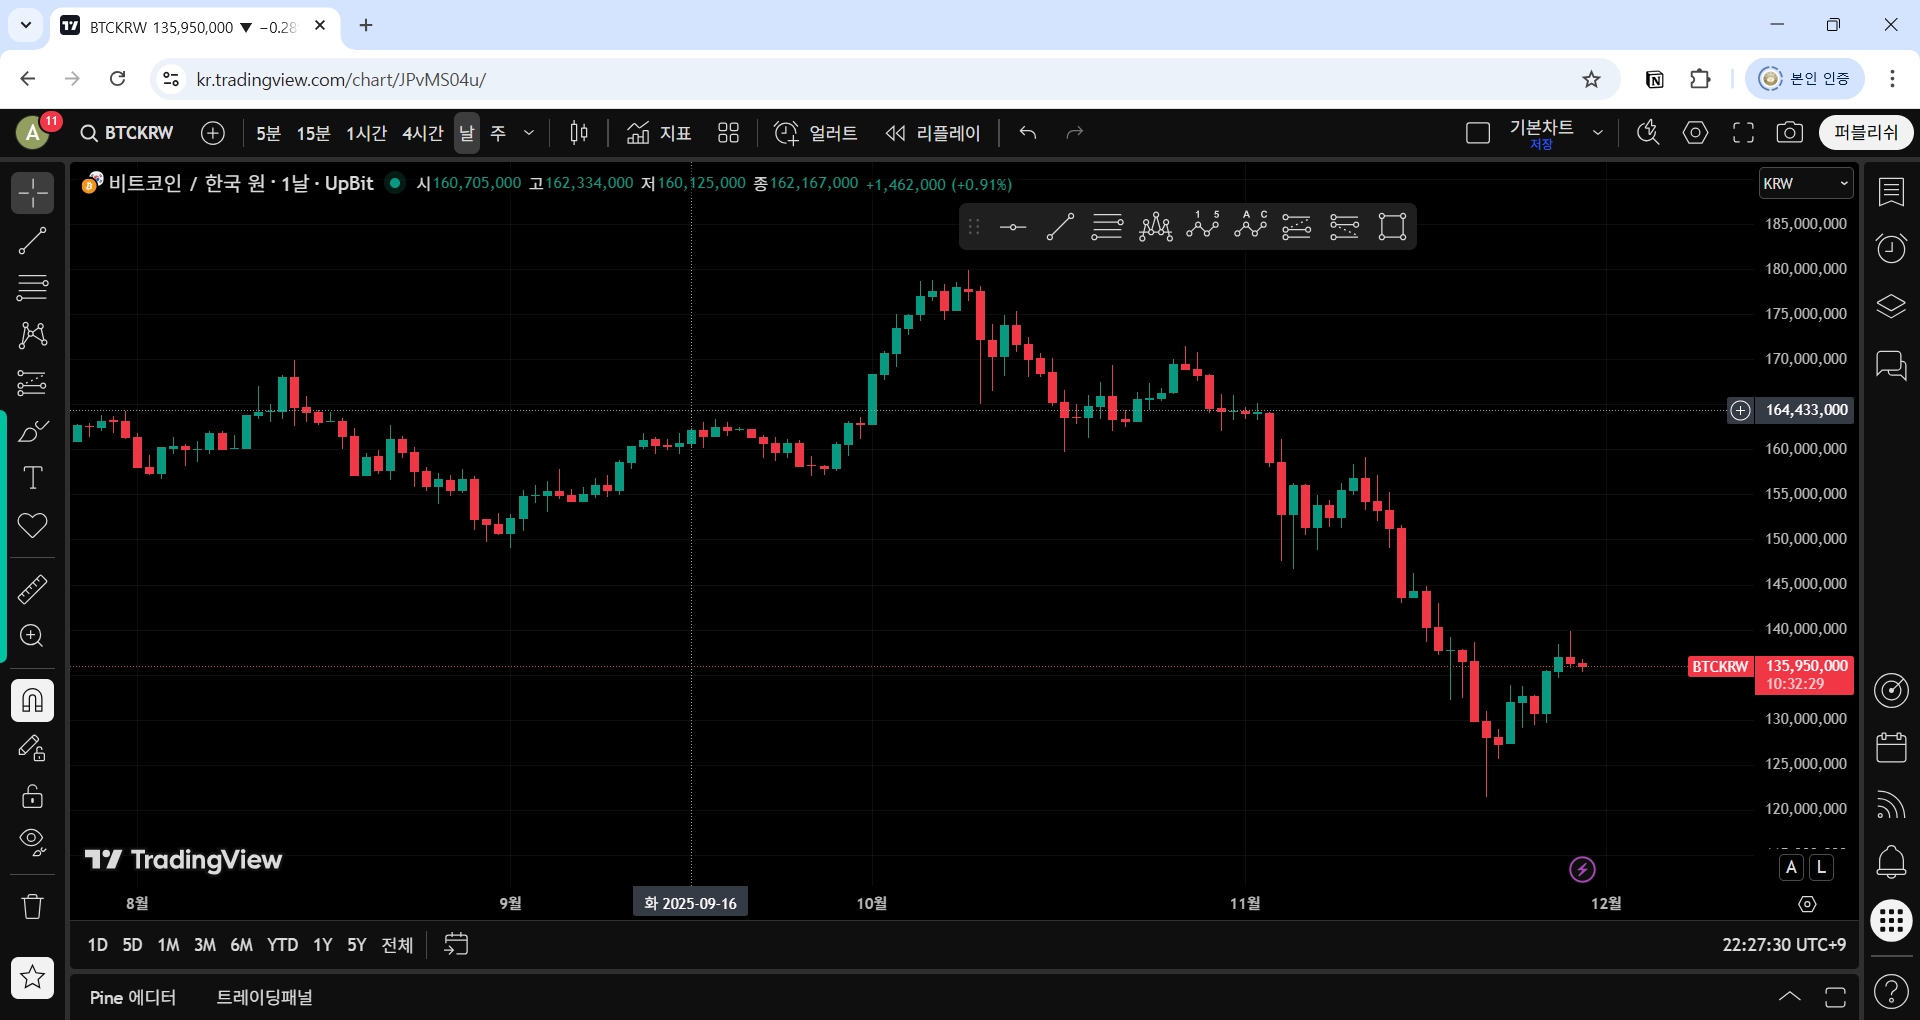Expand the chart layout dropdown arrow
Screen dimensions: 1920x1020
[1598, 133]
